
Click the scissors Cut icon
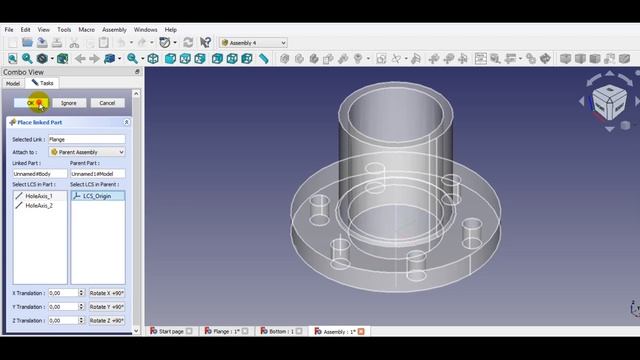74,42
